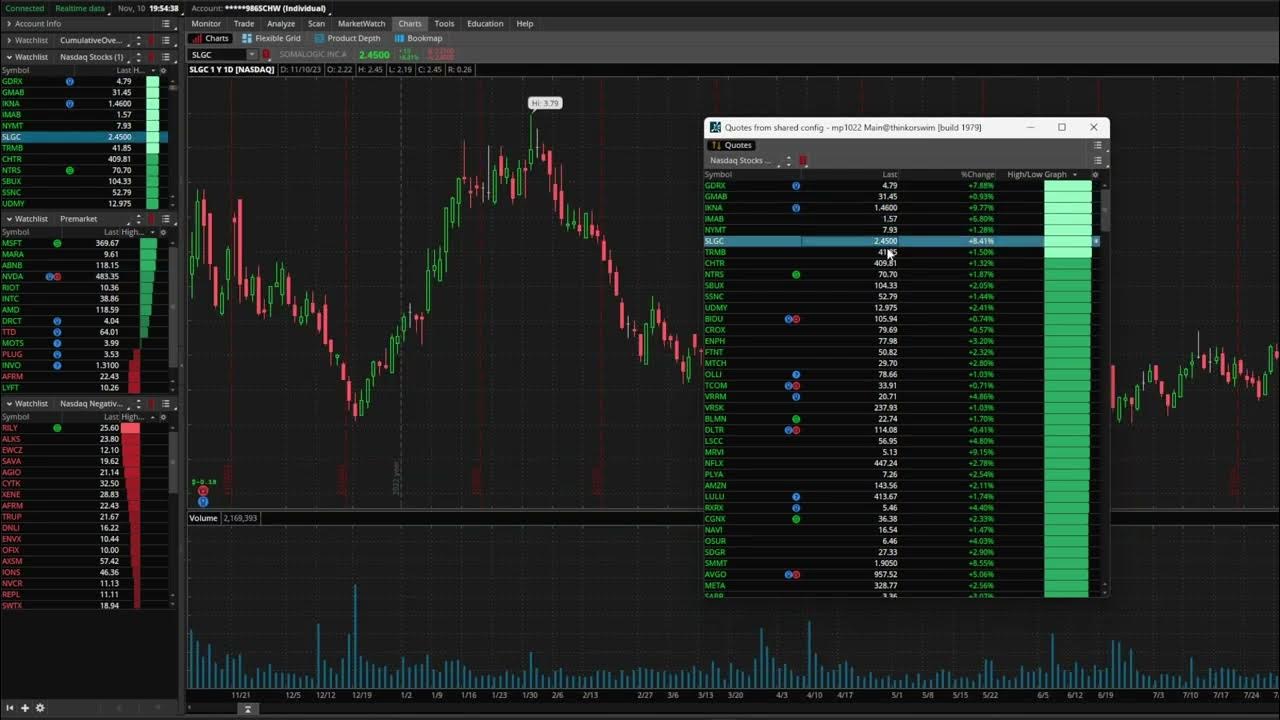
Task: Open Flexible Grid icon
Action: tap(246, 38)
